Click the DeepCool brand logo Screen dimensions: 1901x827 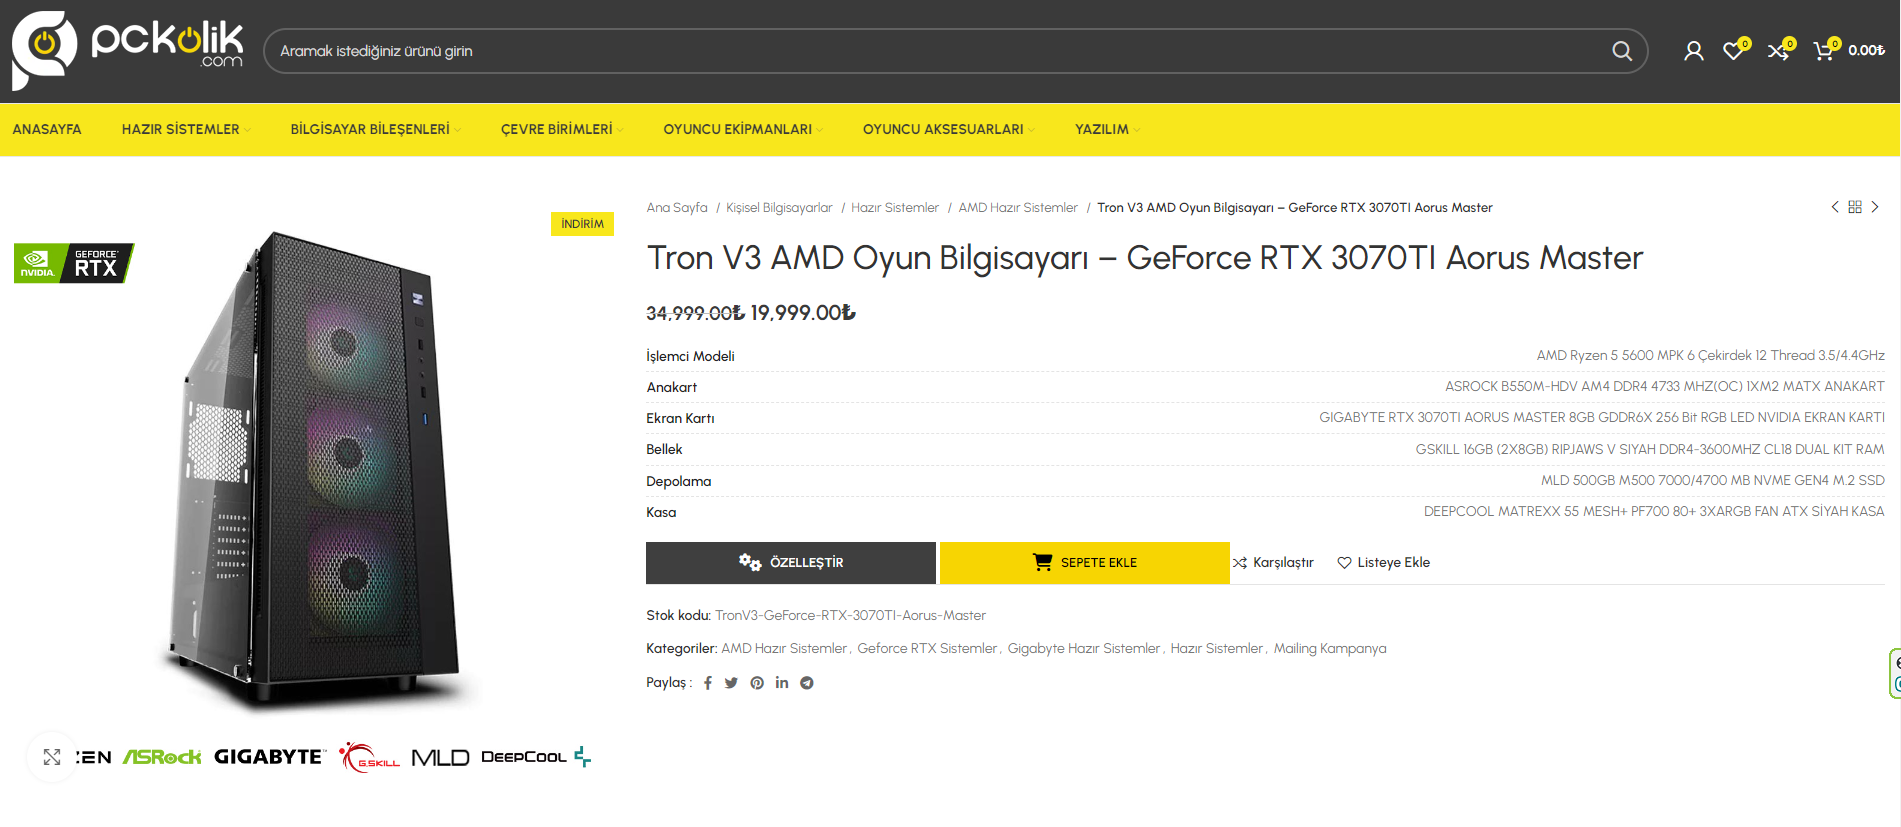click(536, 757)
